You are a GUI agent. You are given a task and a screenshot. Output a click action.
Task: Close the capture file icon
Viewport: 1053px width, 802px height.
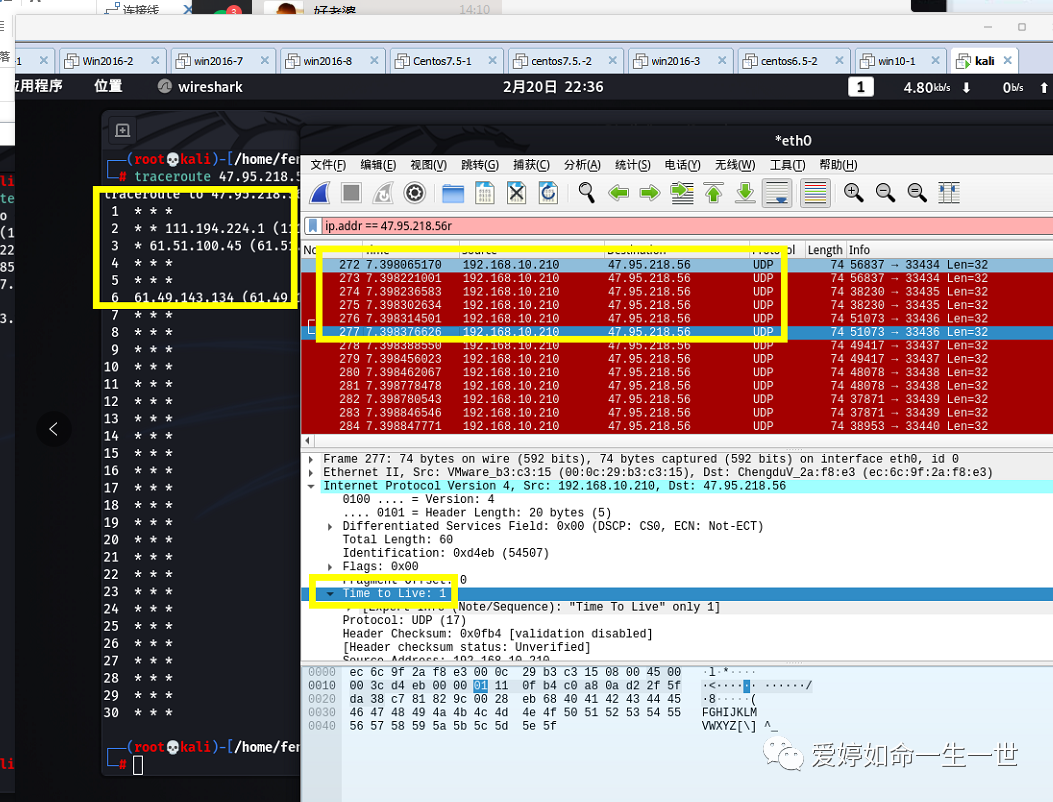point(516,193)
